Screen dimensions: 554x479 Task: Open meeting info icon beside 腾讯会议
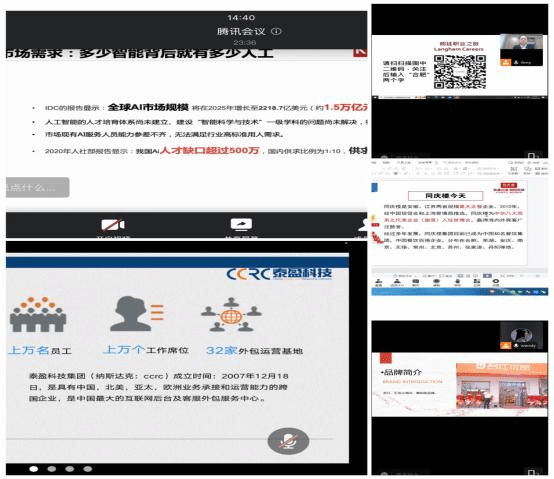(276, 31)
